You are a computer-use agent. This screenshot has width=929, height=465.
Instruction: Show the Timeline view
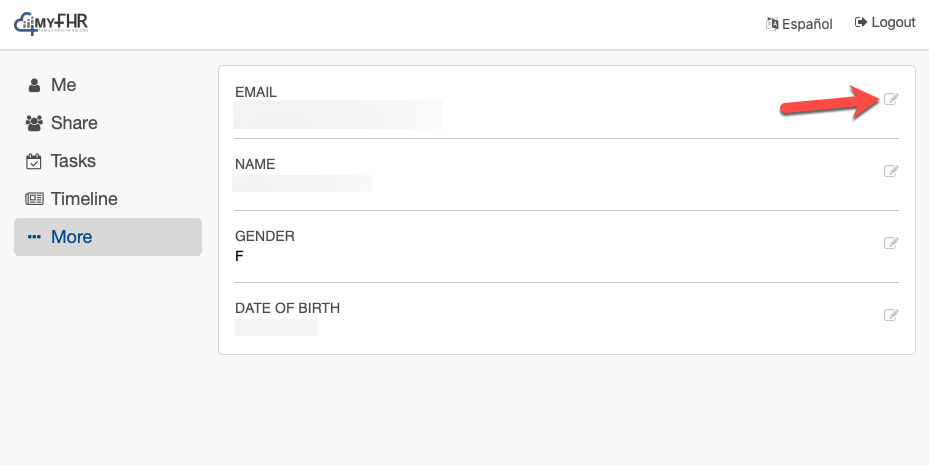(x=84, y=200)
